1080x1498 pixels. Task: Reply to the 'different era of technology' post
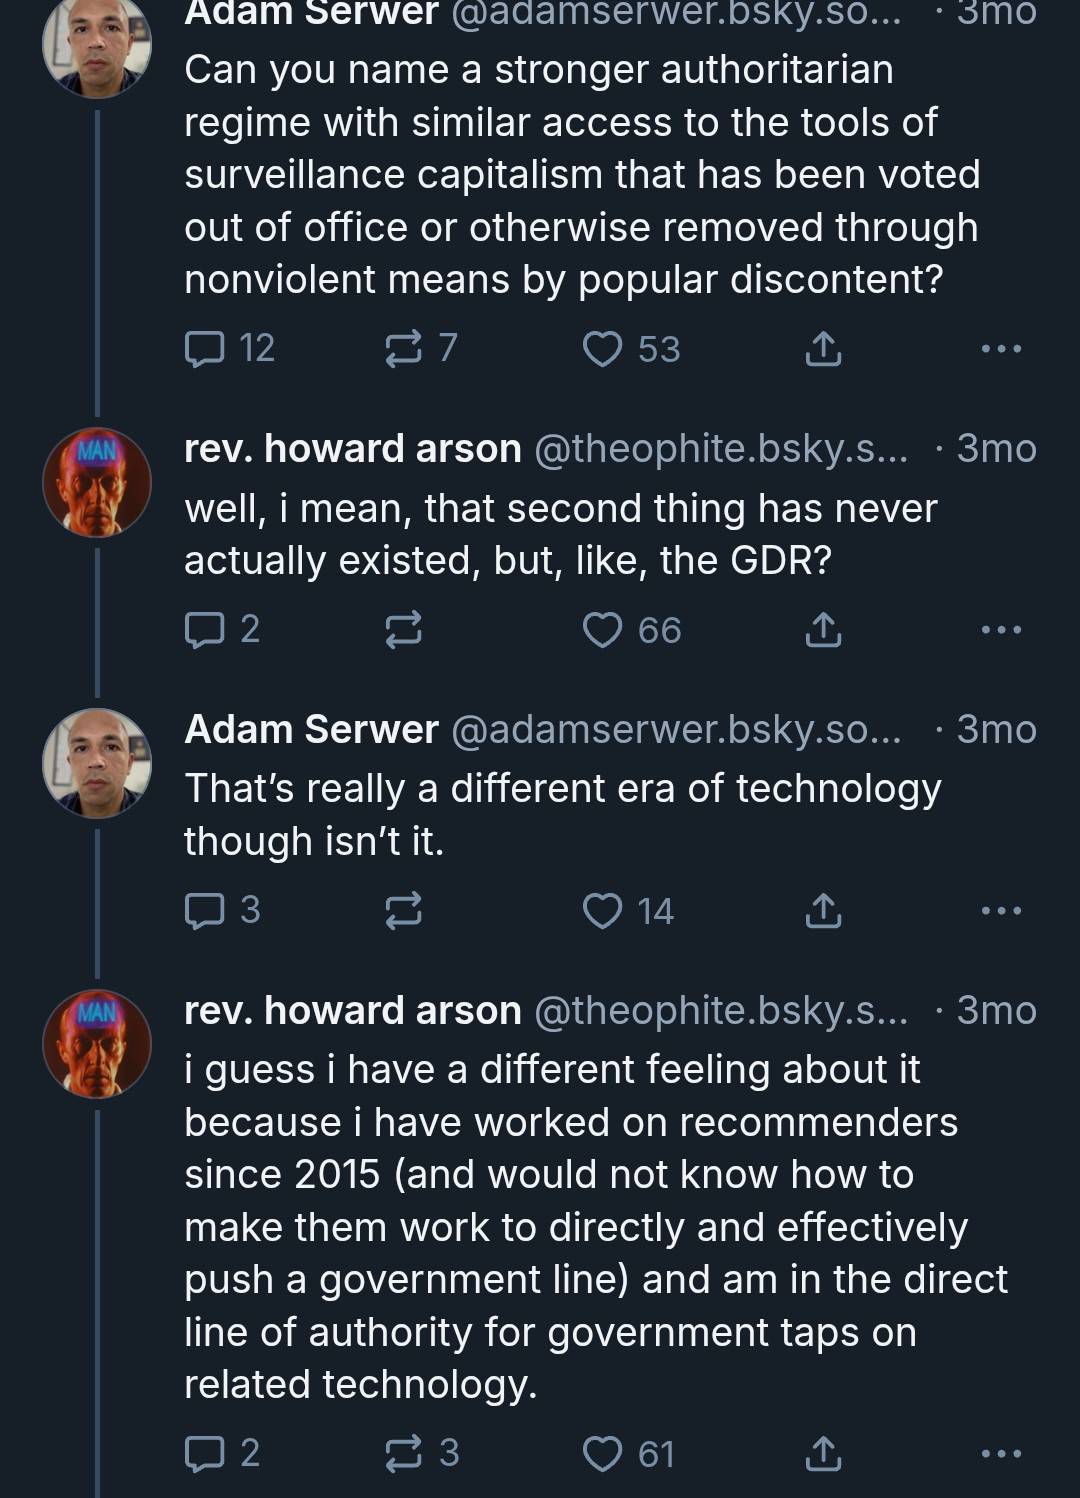coord(205,910)
